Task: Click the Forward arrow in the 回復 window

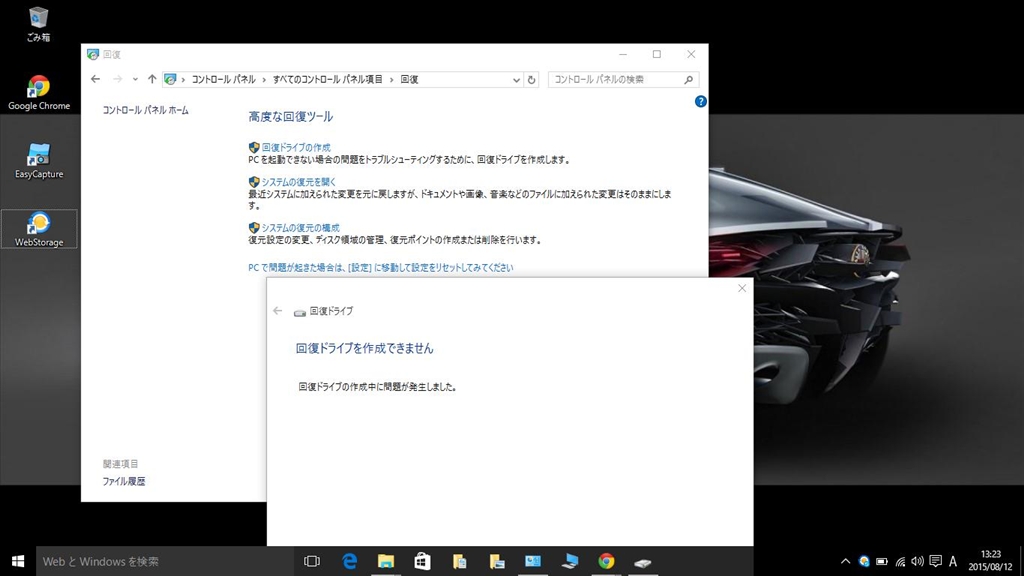Action: coord(118,79)
